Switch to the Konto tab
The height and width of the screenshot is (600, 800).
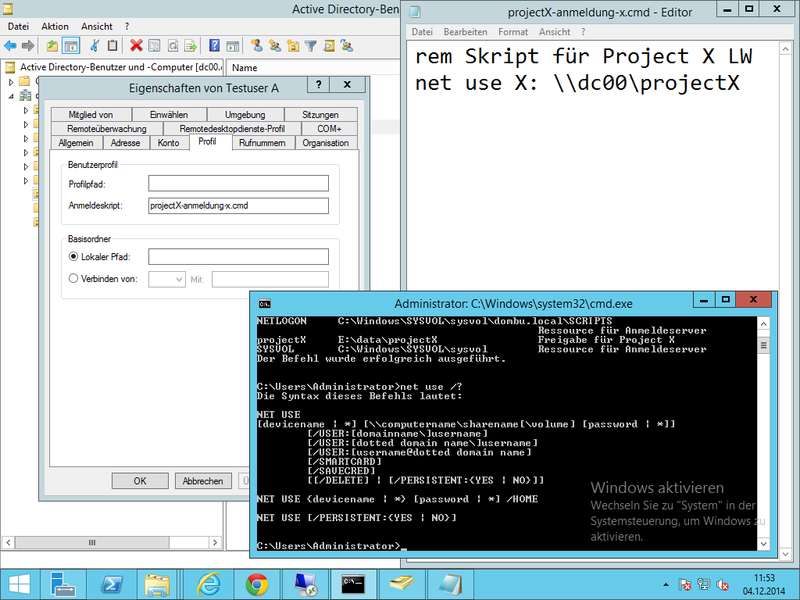[169, 143]
